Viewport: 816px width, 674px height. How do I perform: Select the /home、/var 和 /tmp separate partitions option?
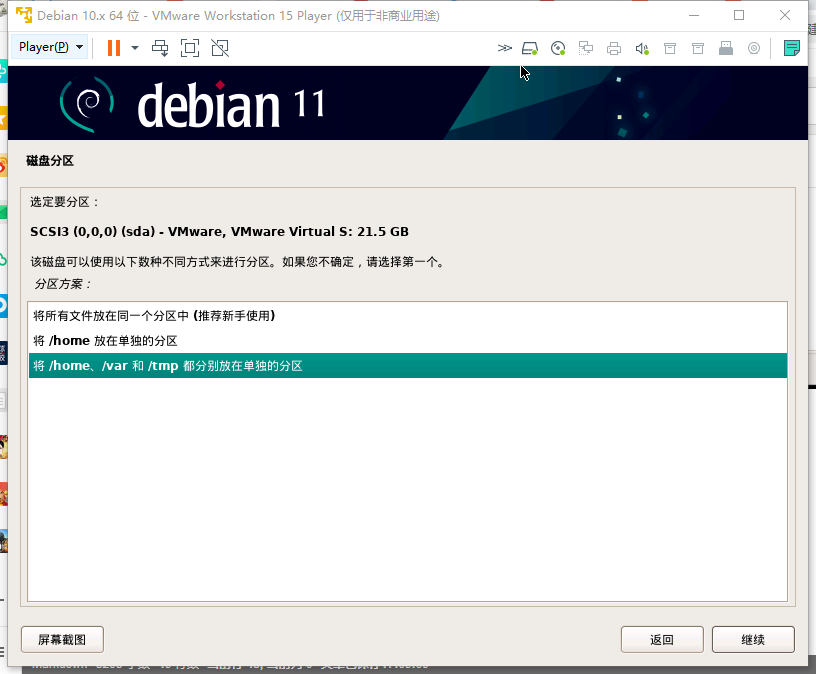pos(407,365)
